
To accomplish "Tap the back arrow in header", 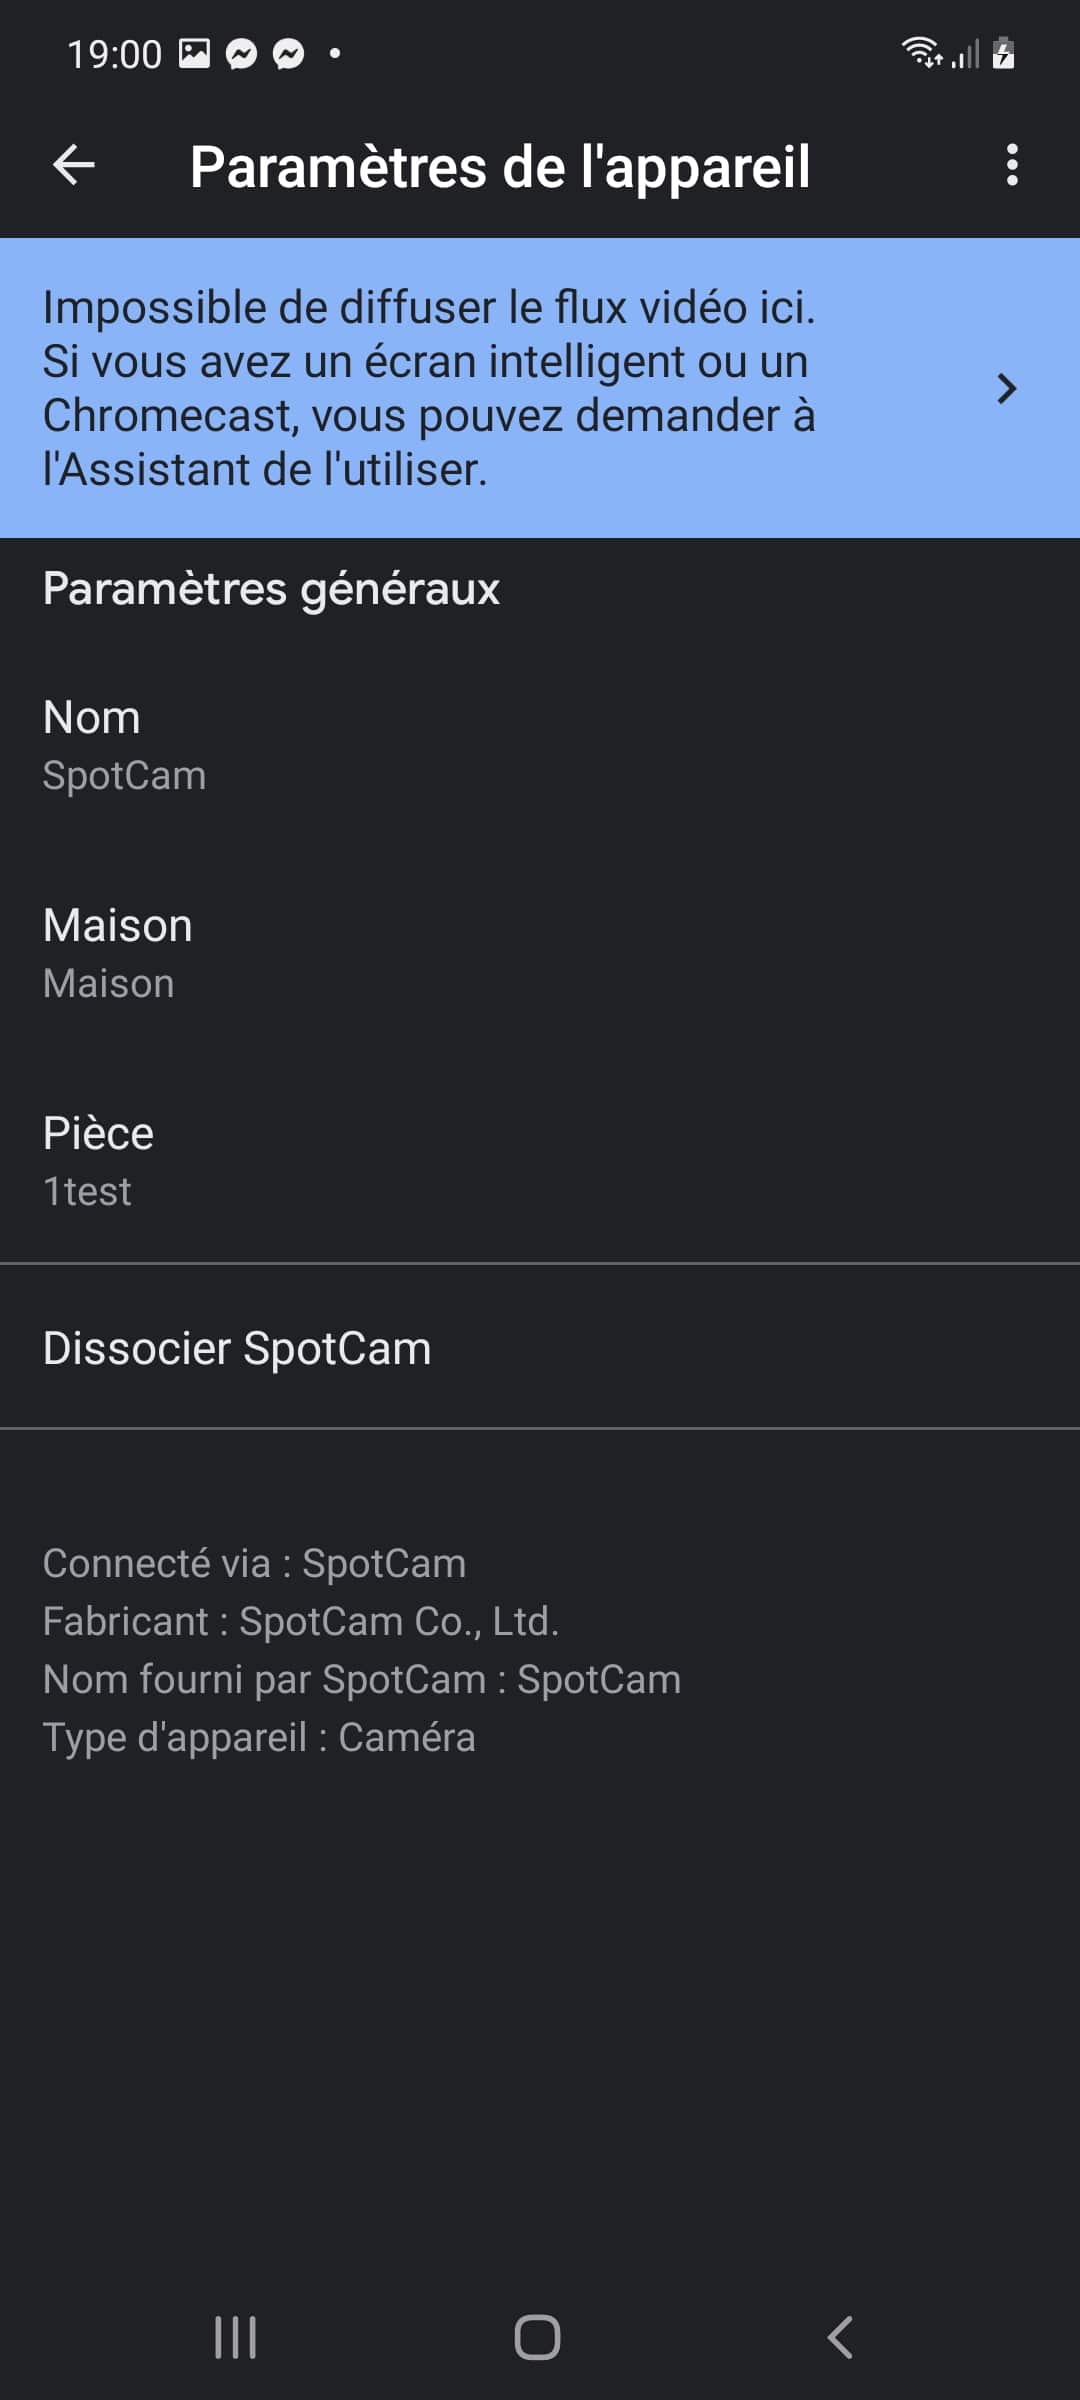I will pos(74,165).
